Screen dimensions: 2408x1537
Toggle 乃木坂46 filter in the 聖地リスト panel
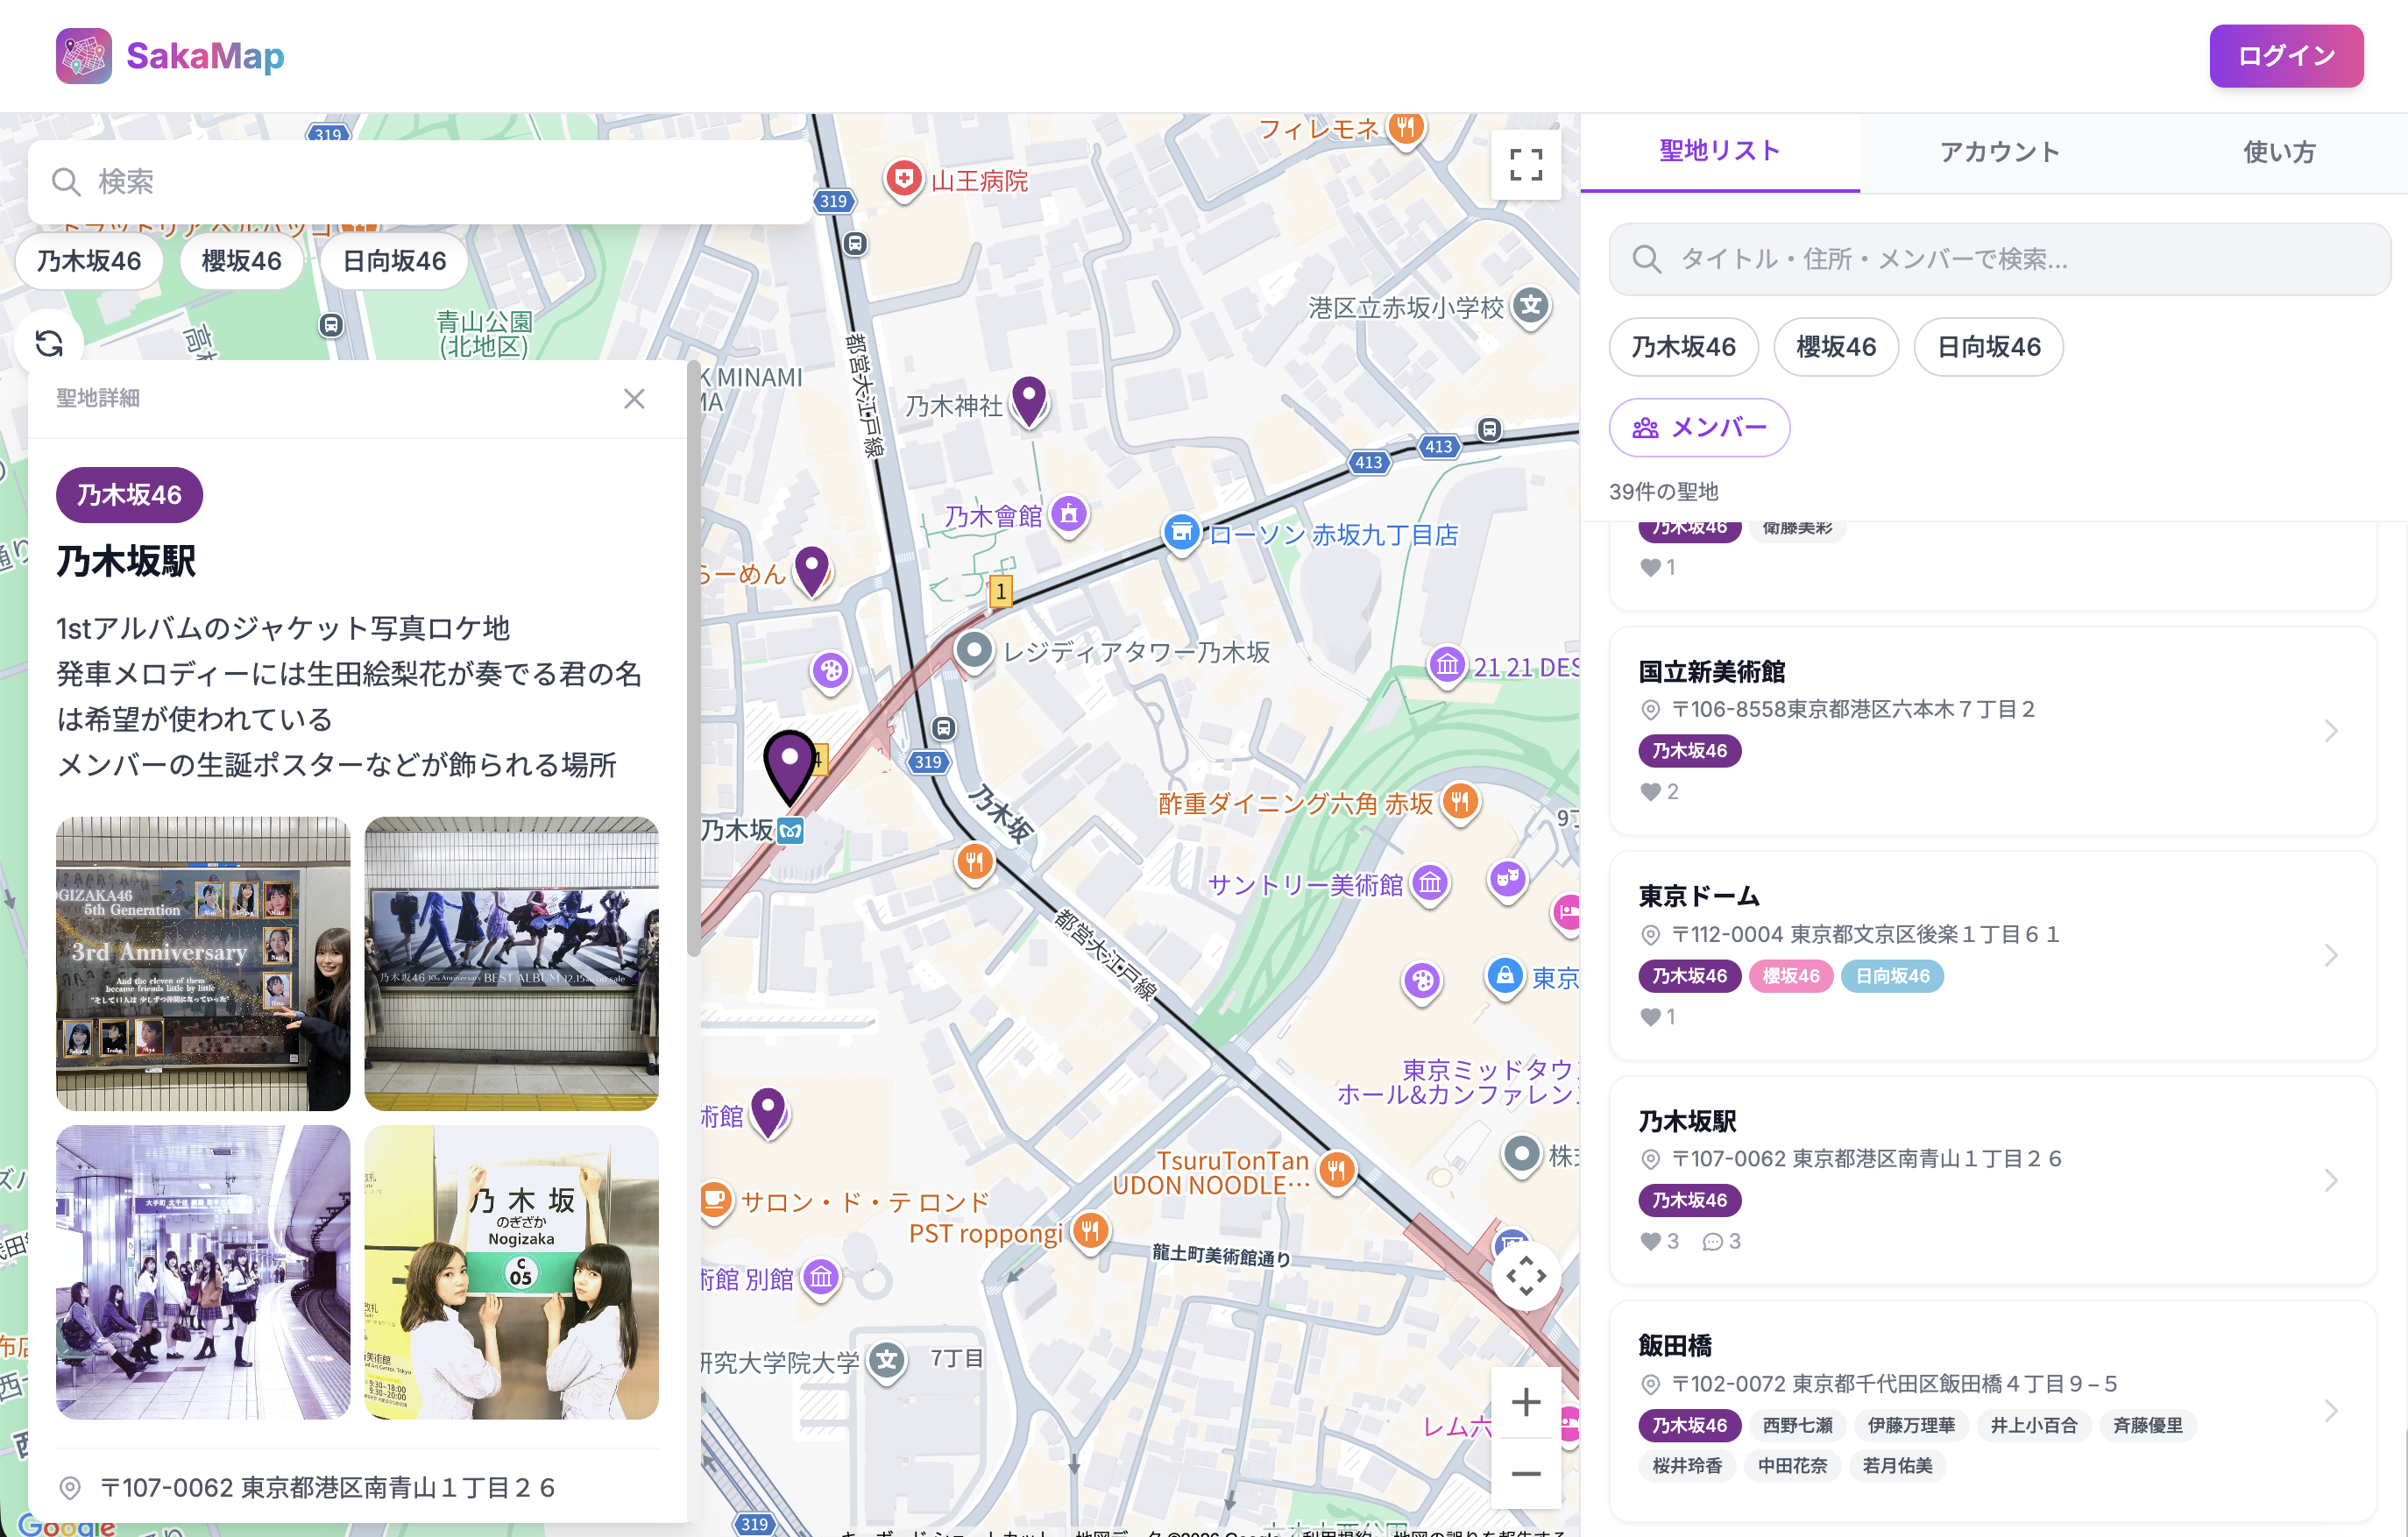point(1683,347)
